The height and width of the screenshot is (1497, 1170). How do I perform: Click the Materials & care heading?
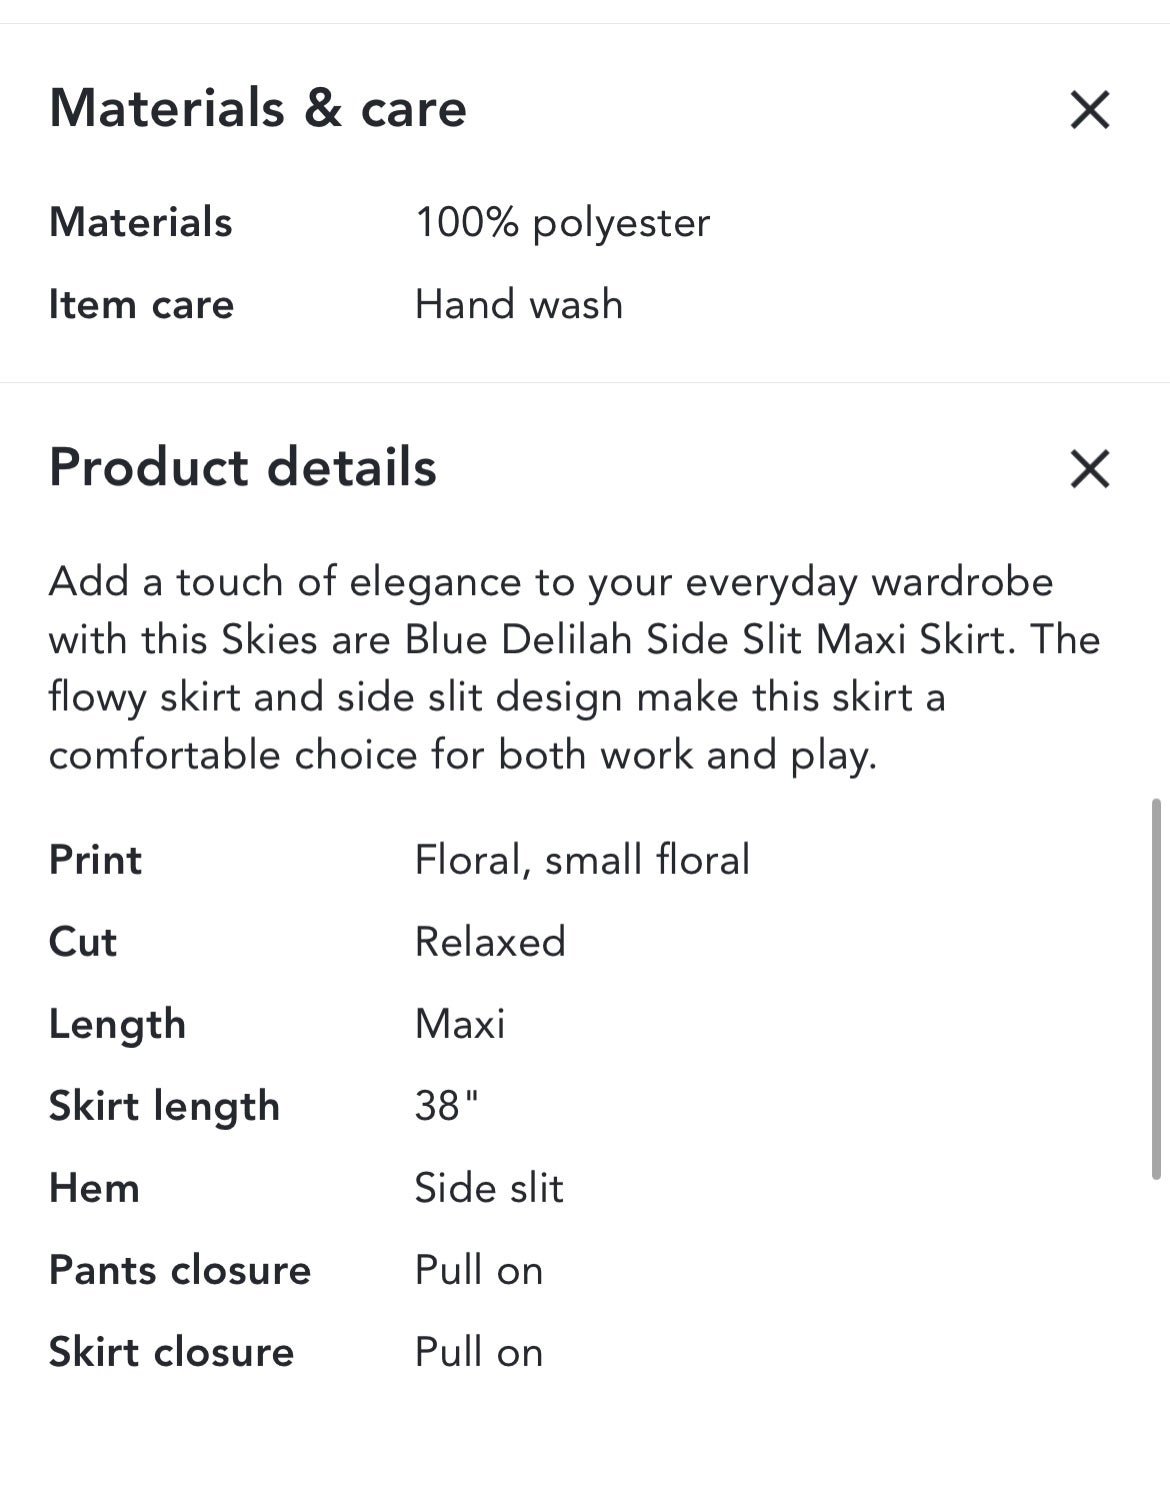coord(258,108)
